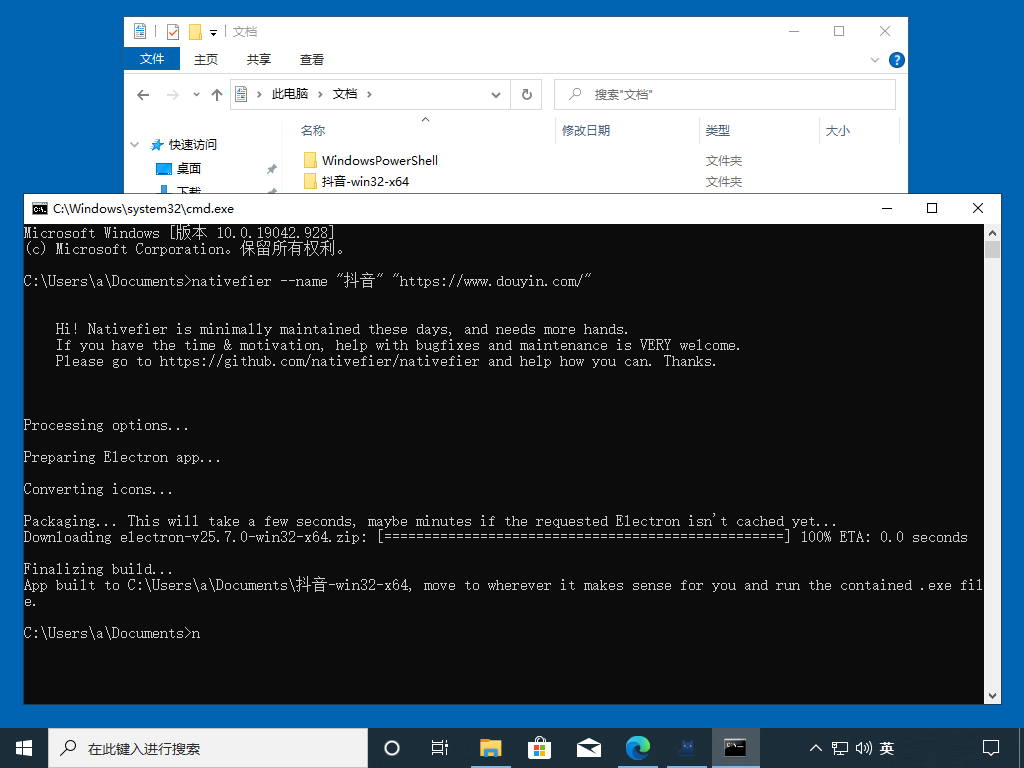The image size is (1024, 768).
Task: Open the Windows Start menu
Action: pos(24,748)
